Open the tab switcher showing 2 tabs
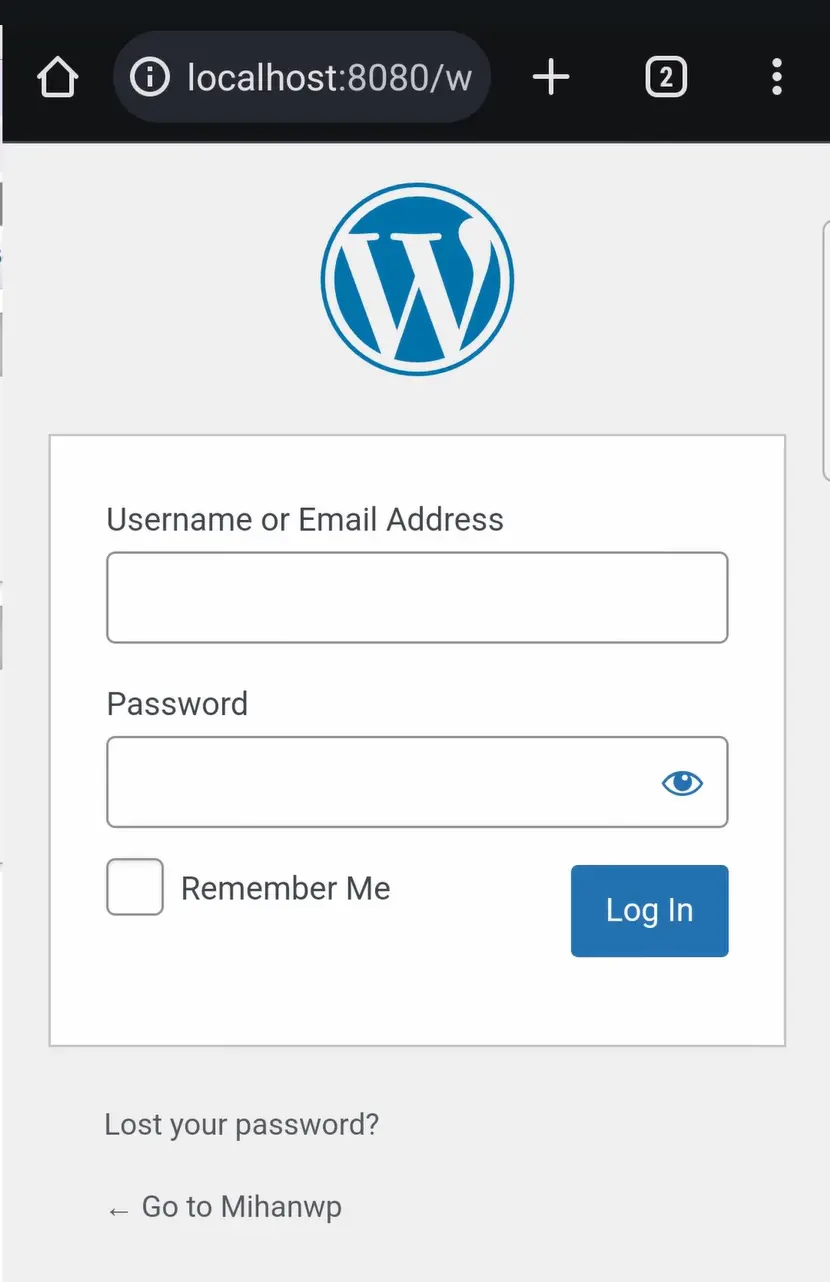Screen dimensions: 830x1282 [666, 77]
